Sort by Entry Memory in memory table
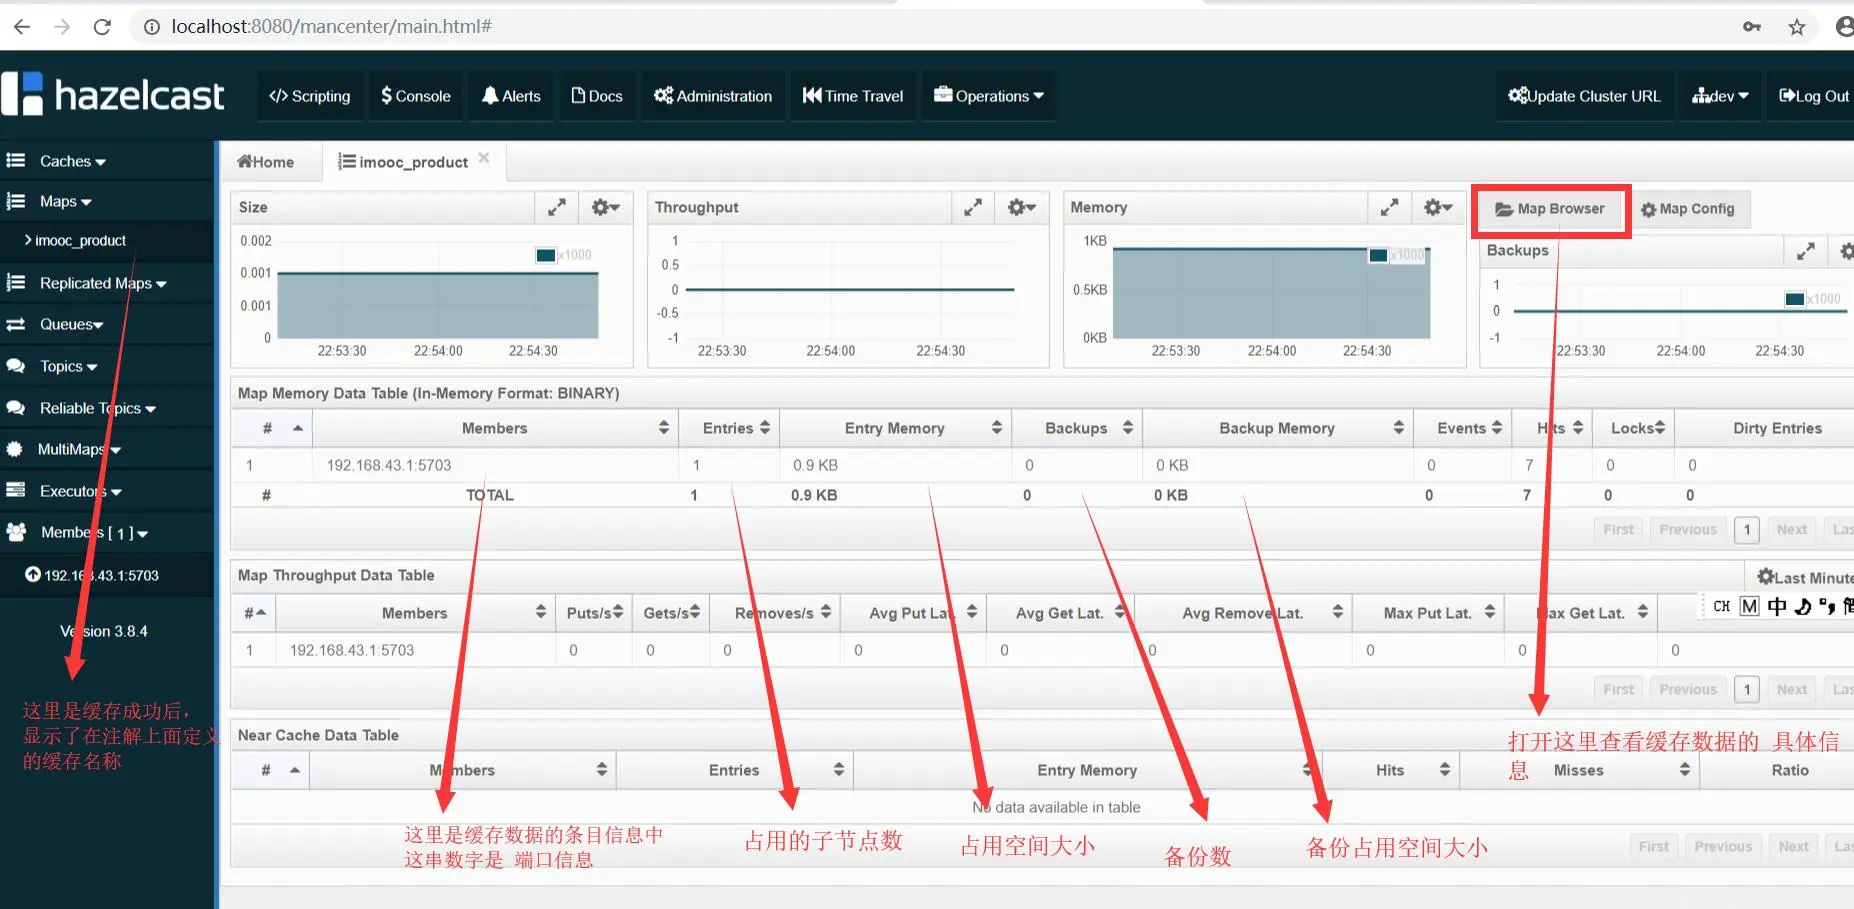Viewport: 1854px width, 909px height. (x=895, y=428)
